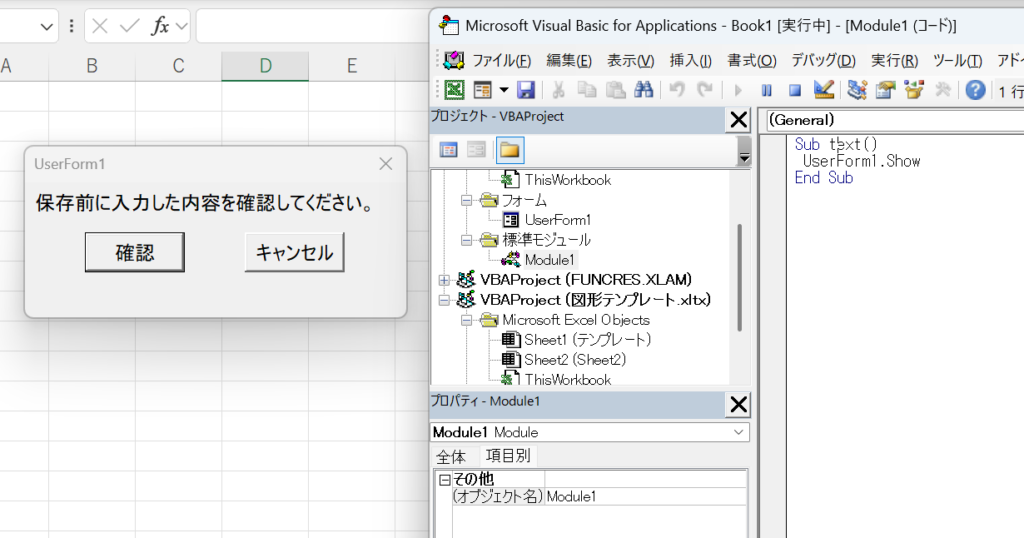Close the Project - VBAProject pane
This screenshot has width=1024, height=538.
739,120
